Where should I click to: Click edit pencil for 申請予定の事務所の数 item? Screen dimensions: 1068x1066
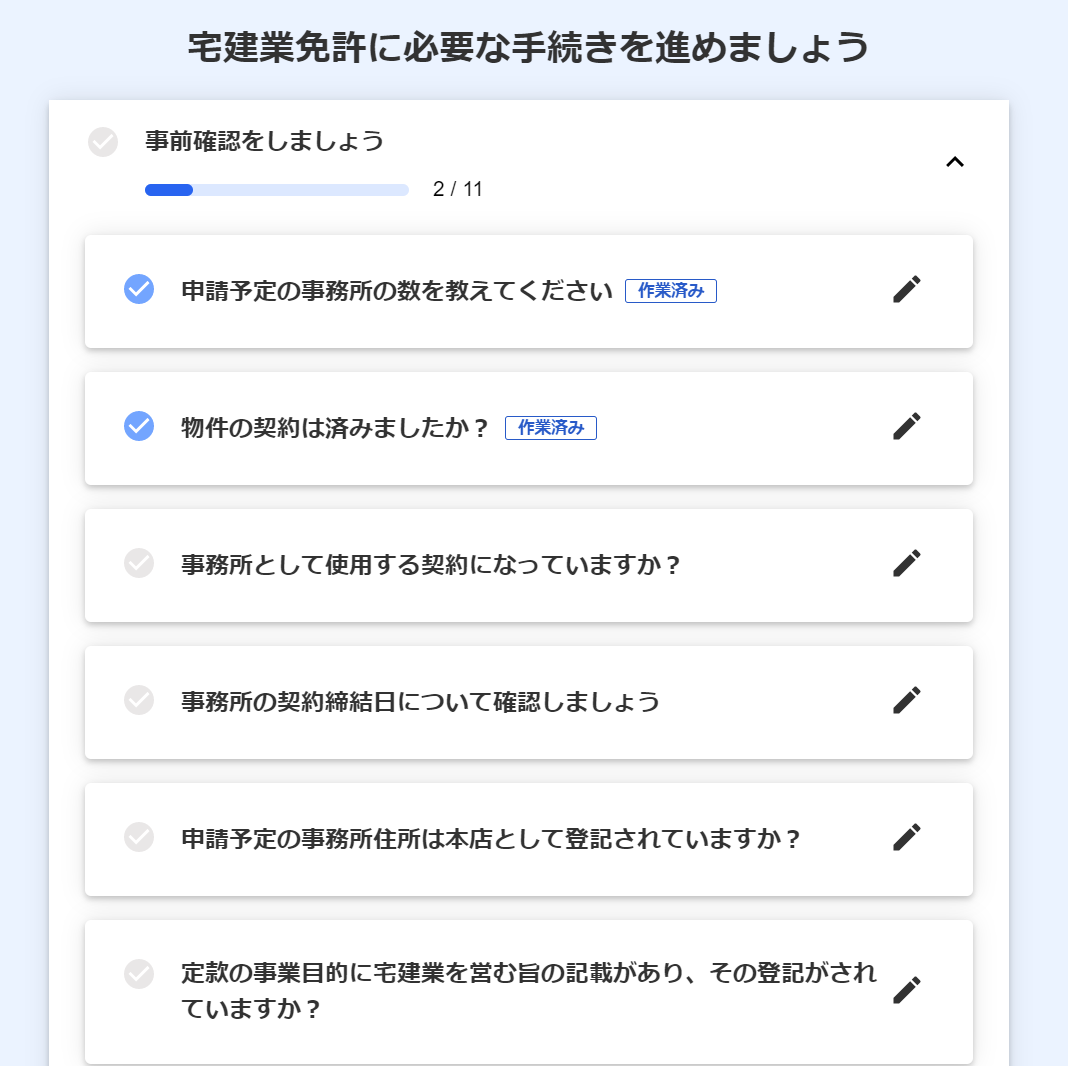906,290
